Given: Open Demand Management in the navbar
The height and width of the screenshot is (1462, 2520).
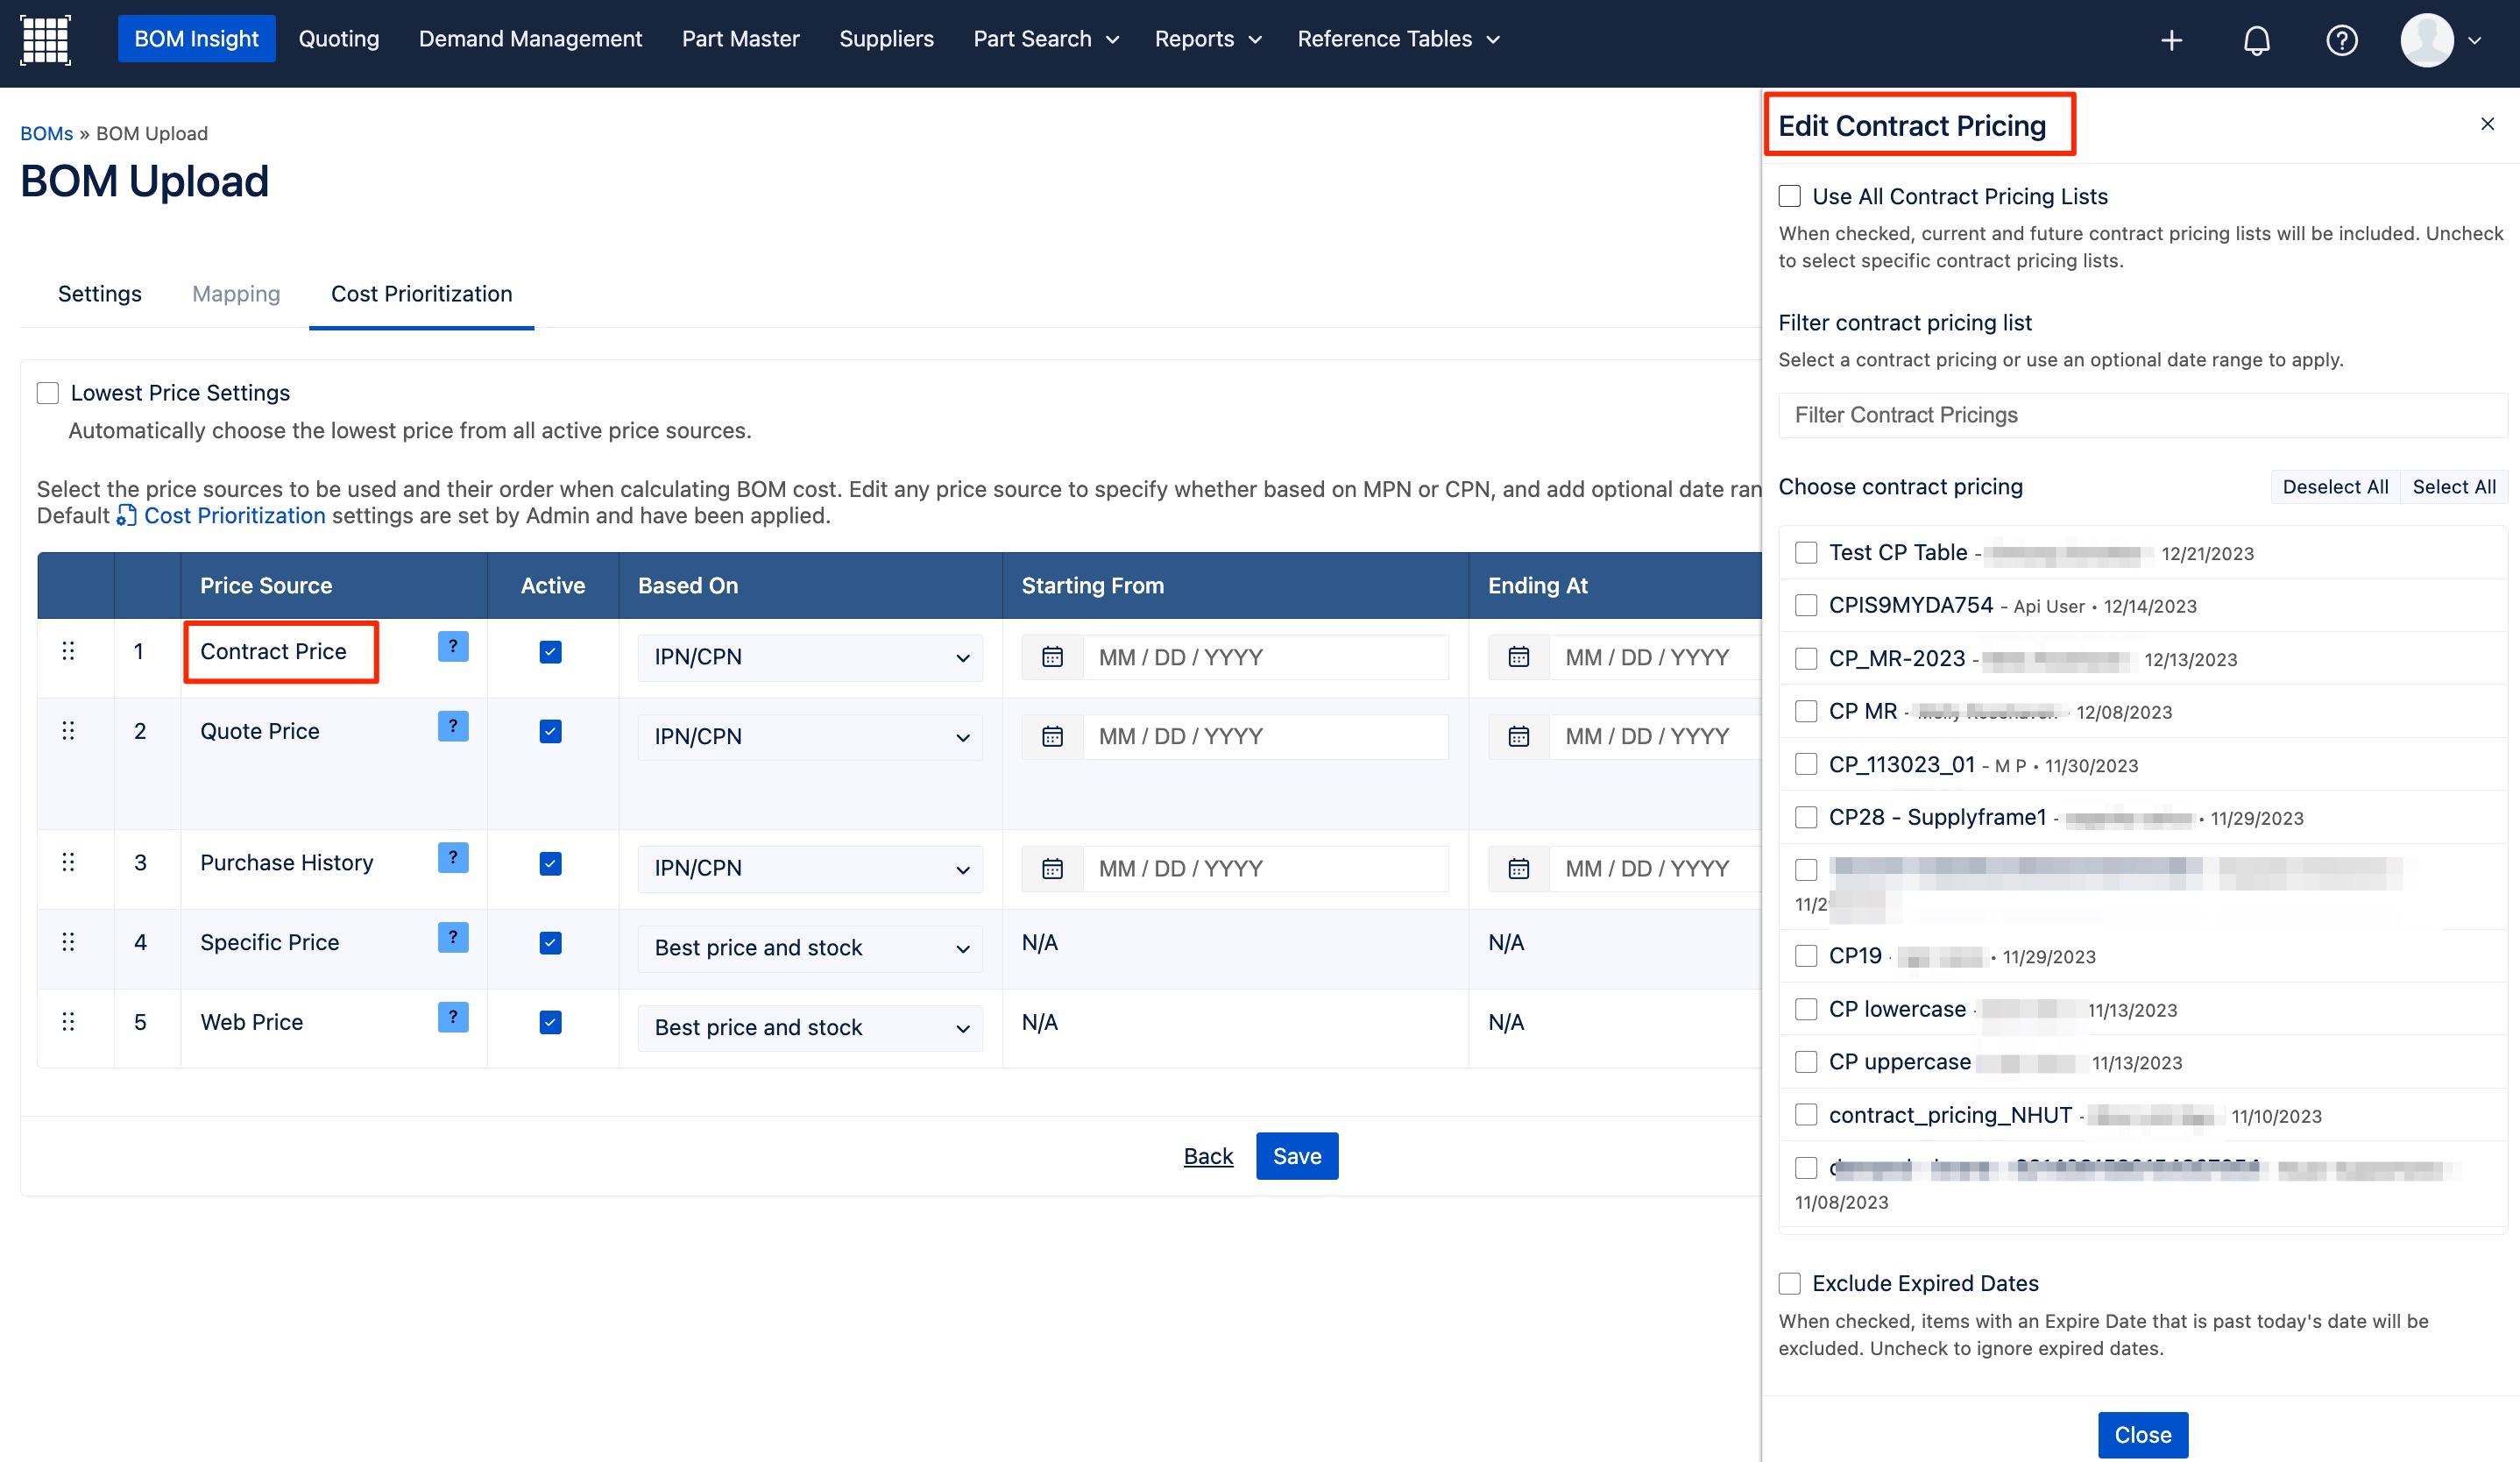Looking at the screenshot, I should [530, 39].
